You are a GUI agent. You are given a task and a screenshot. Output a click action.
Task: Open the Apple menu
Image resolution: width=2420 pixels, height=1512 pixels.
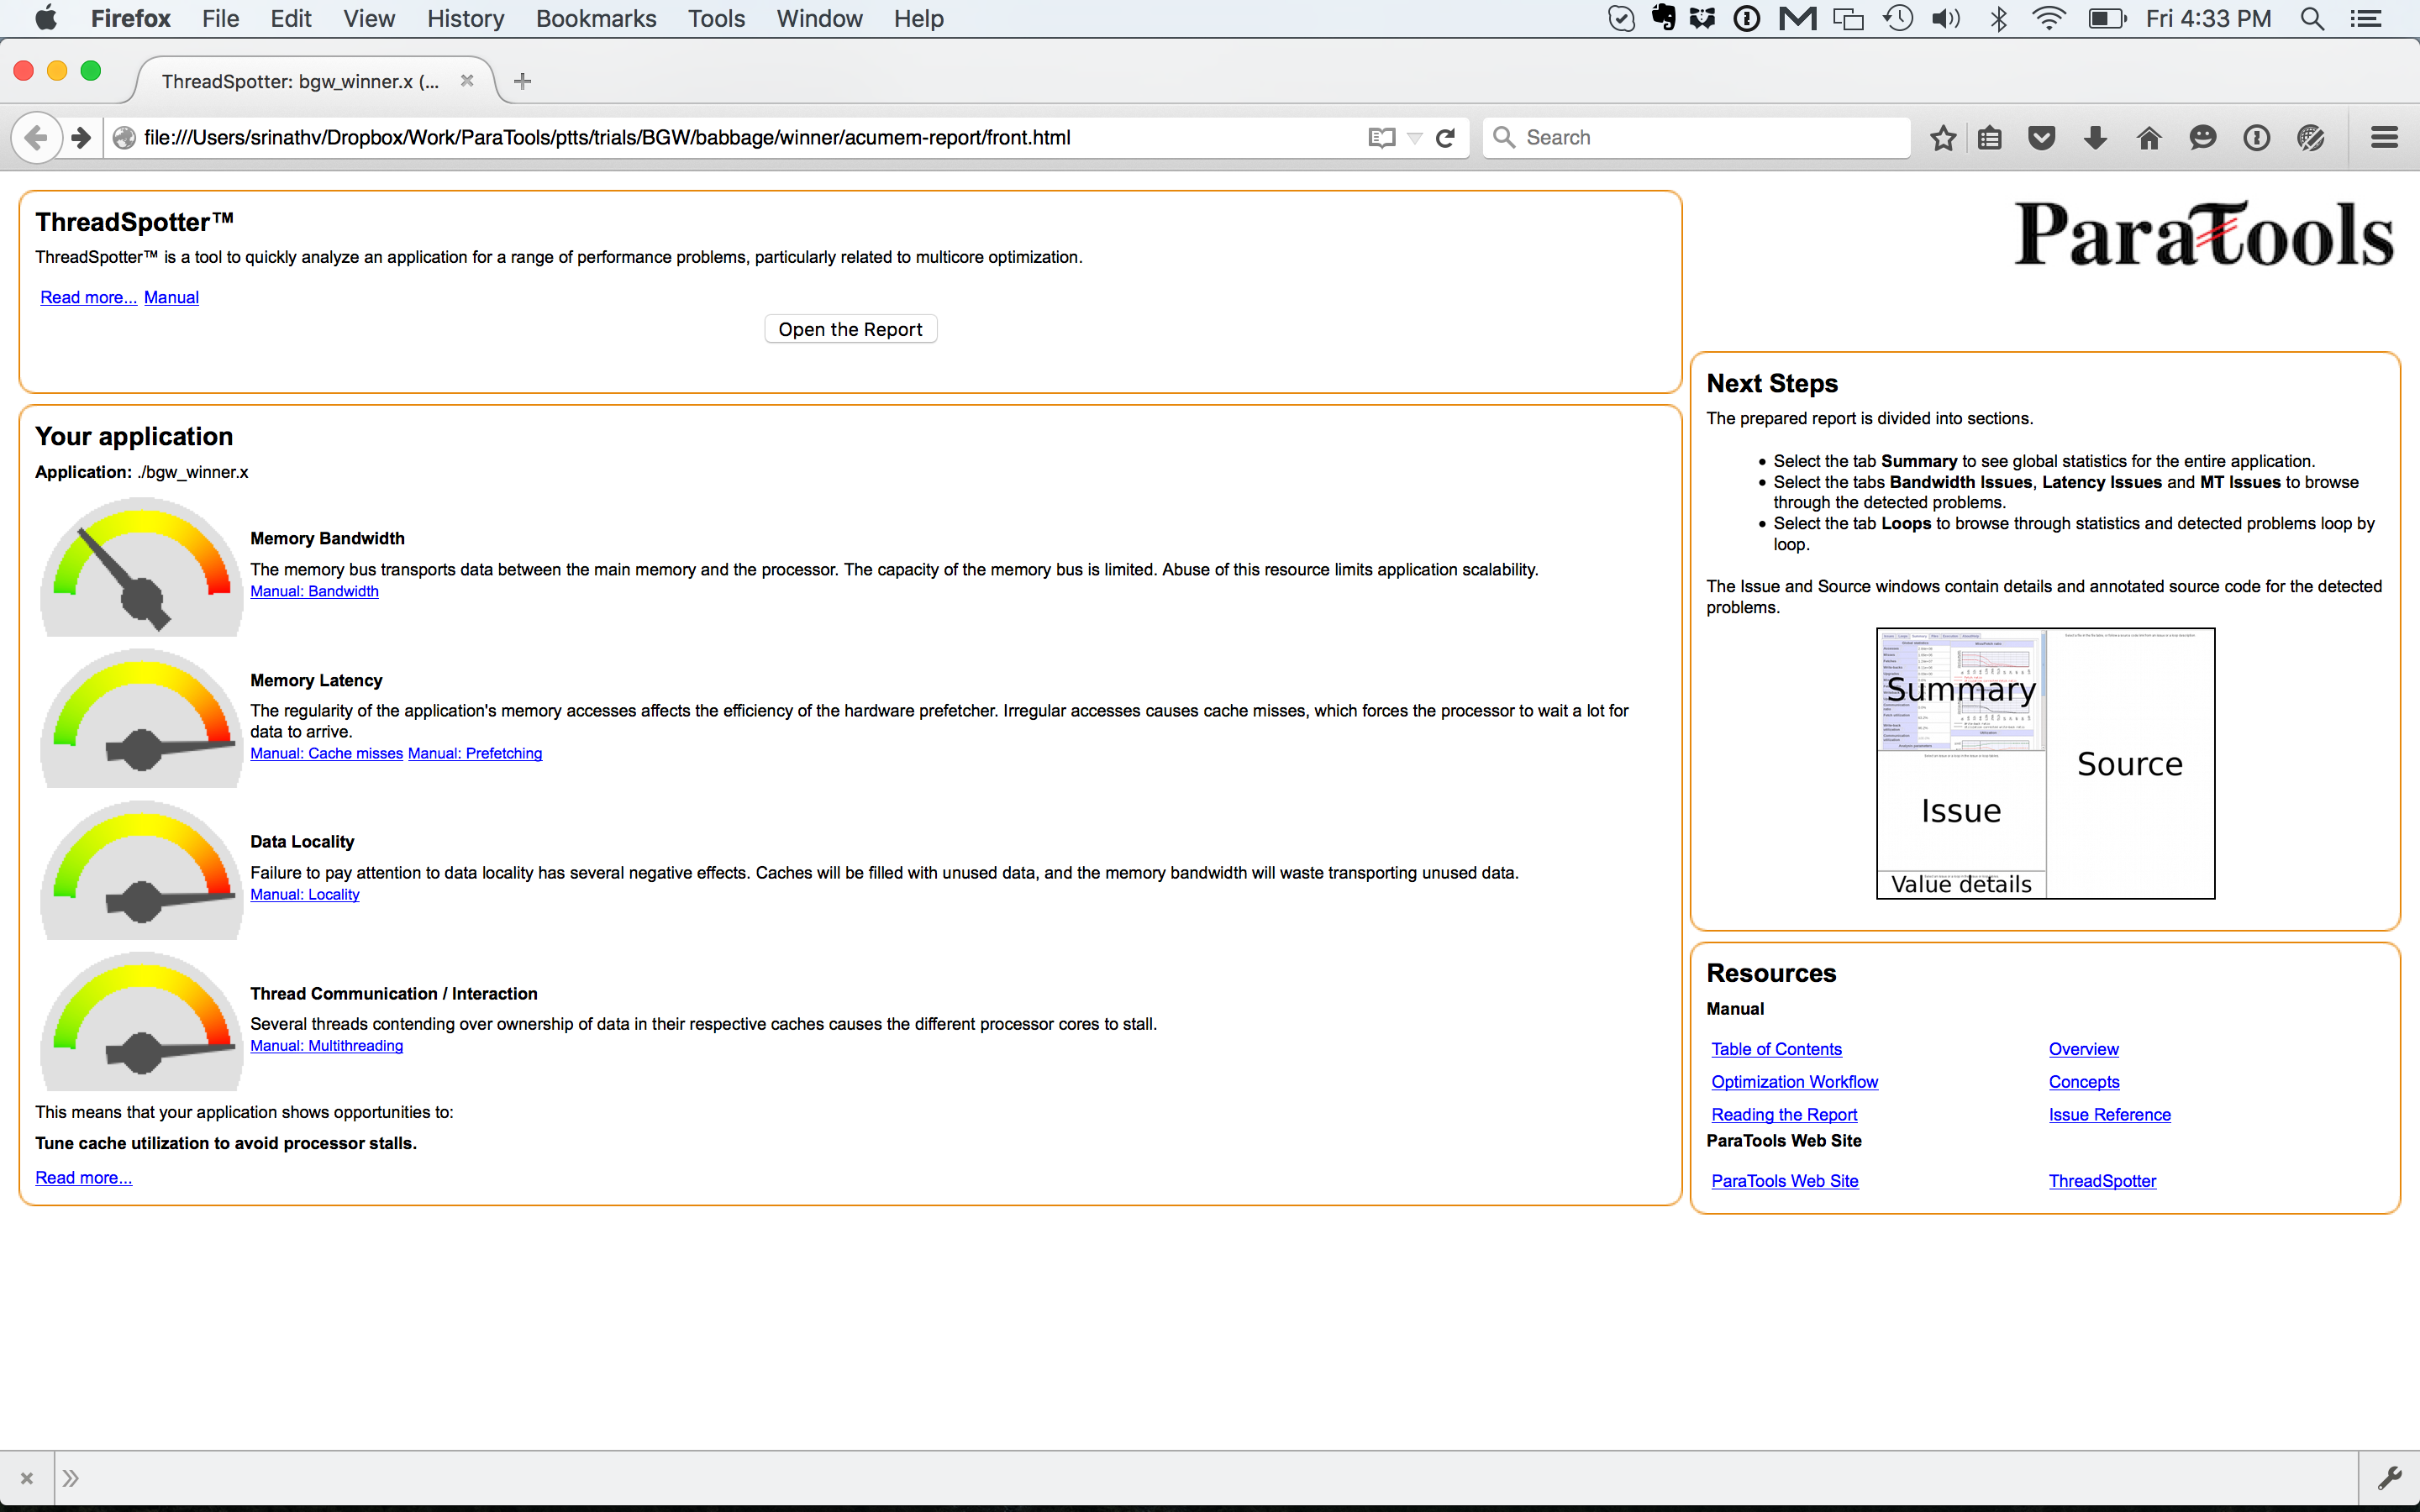point(46,18)
